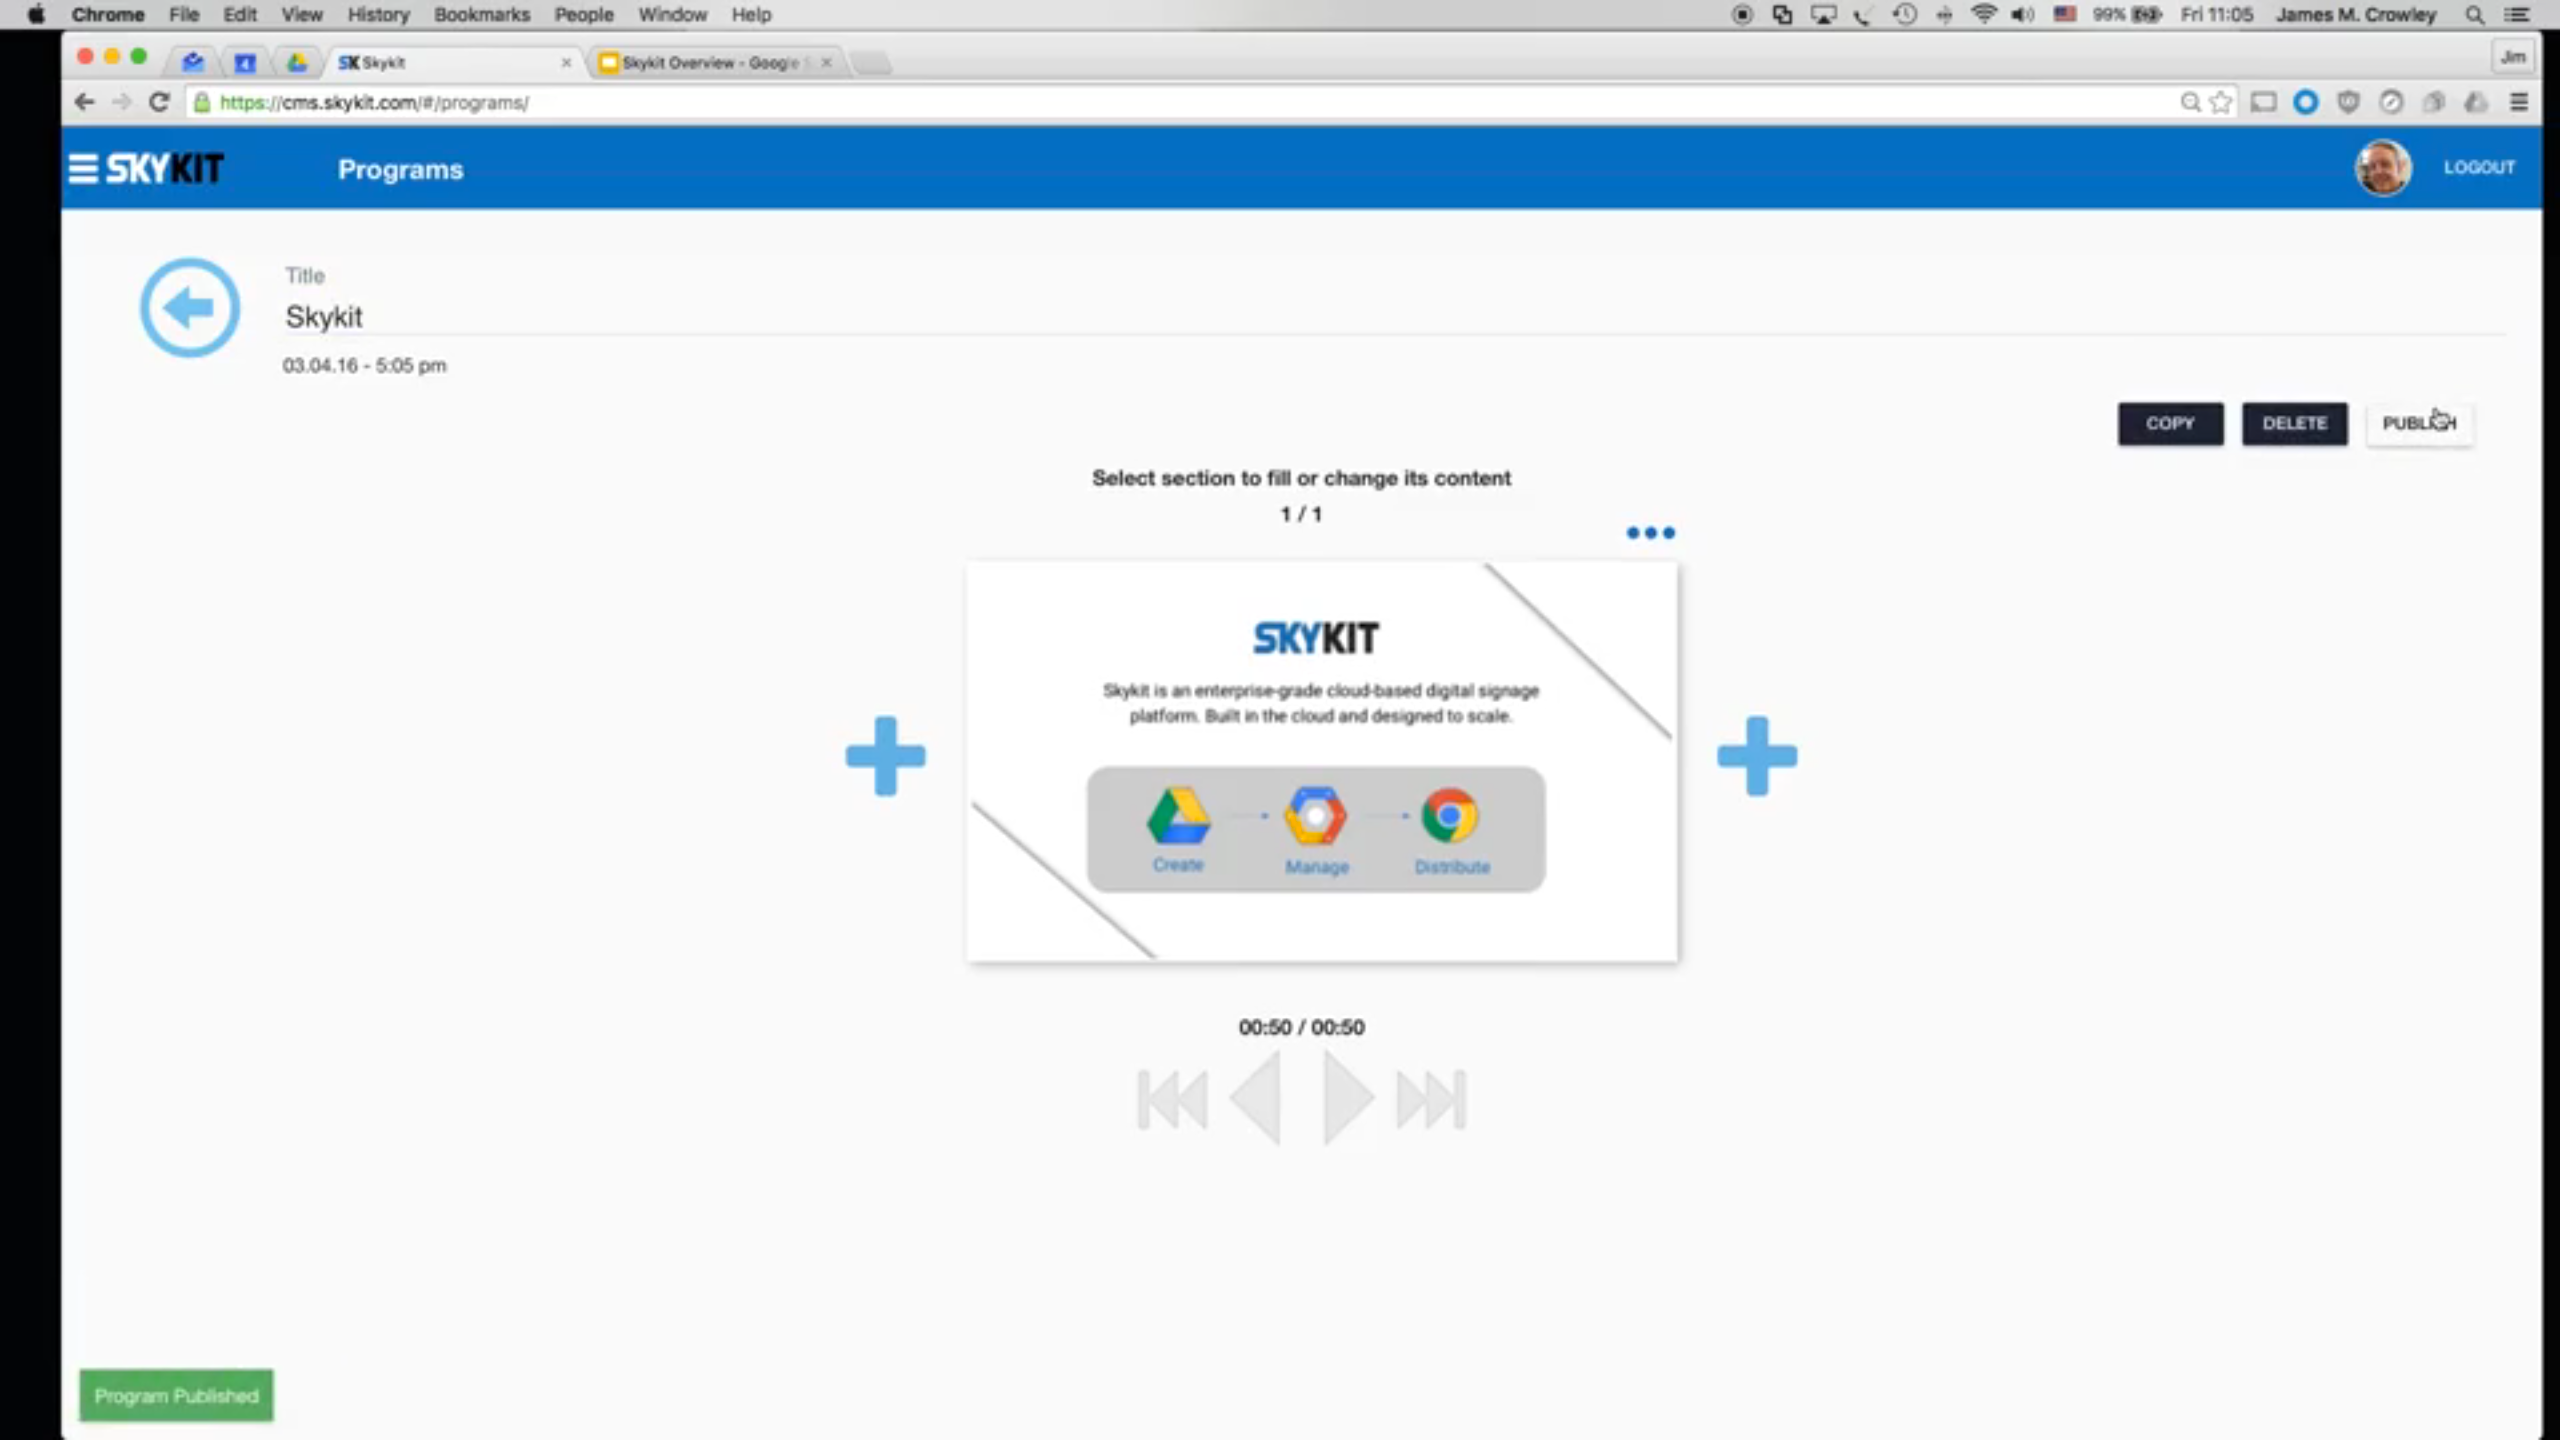Go back using the circular arrow button
This screenshot has height=1440, width=2560.
[x=189, y=307]
